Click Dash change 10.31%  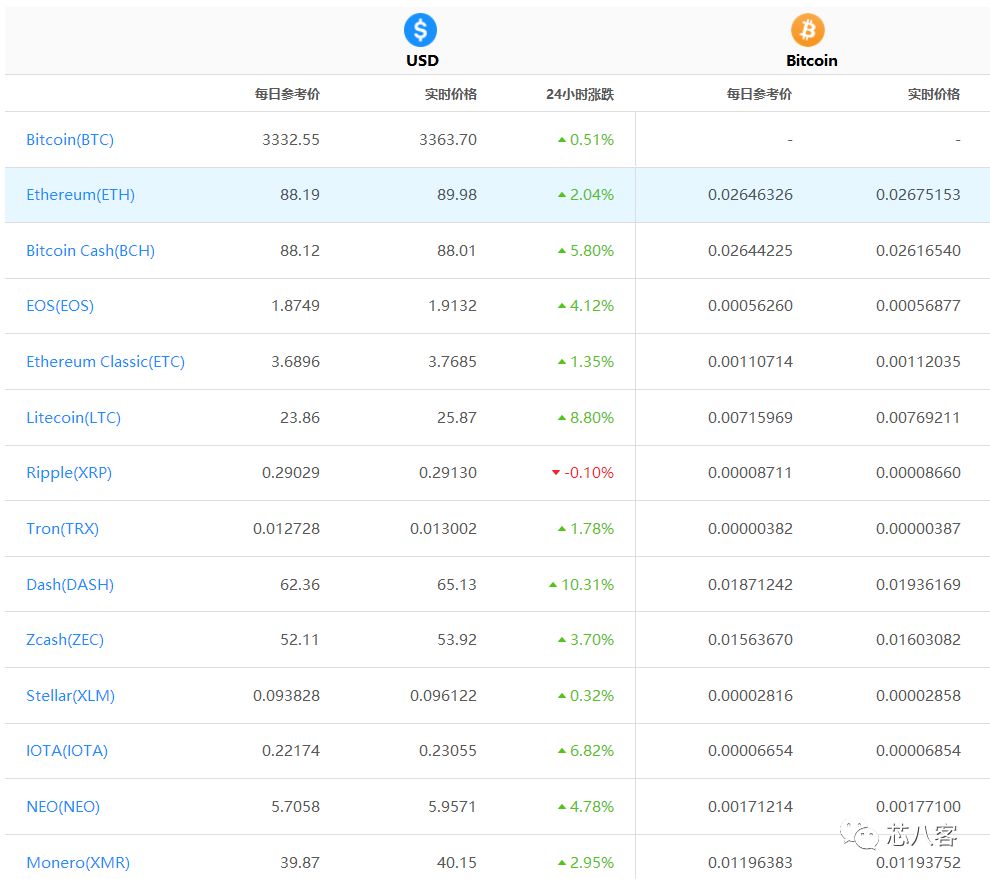(581, 585)
